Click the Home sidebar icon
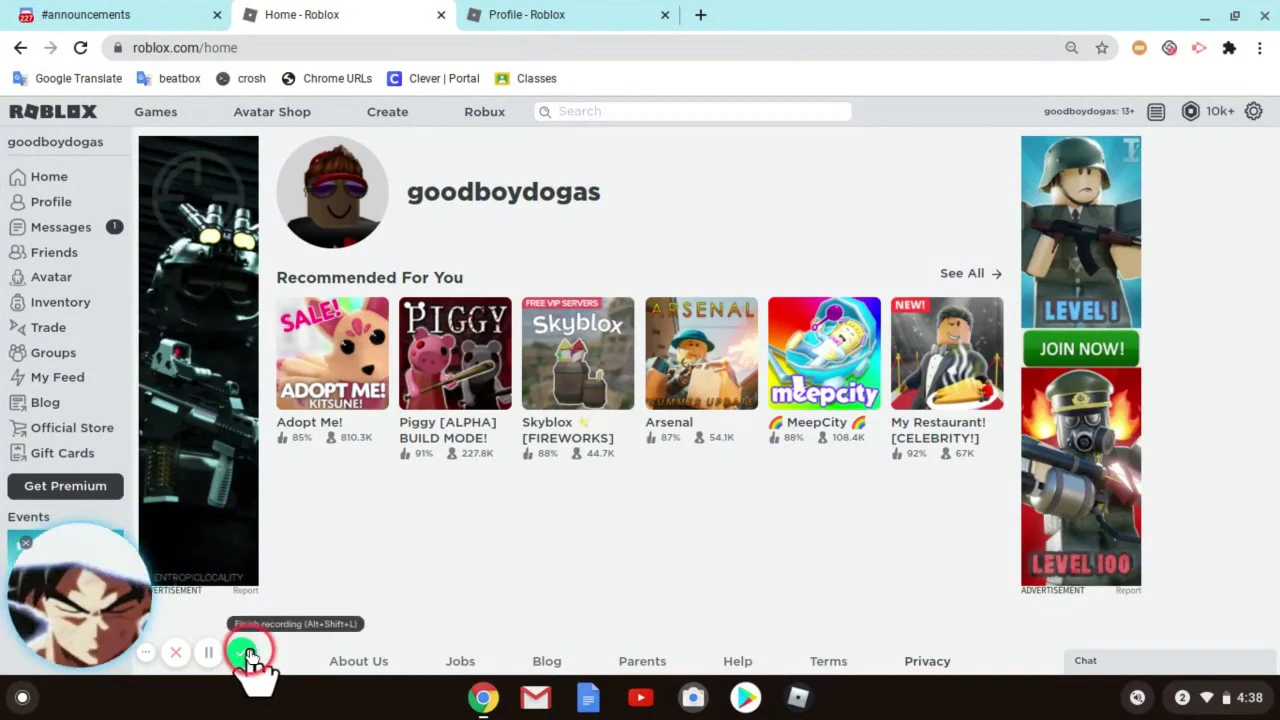This screenshot has height=720, width=1280. click(17, 177)
